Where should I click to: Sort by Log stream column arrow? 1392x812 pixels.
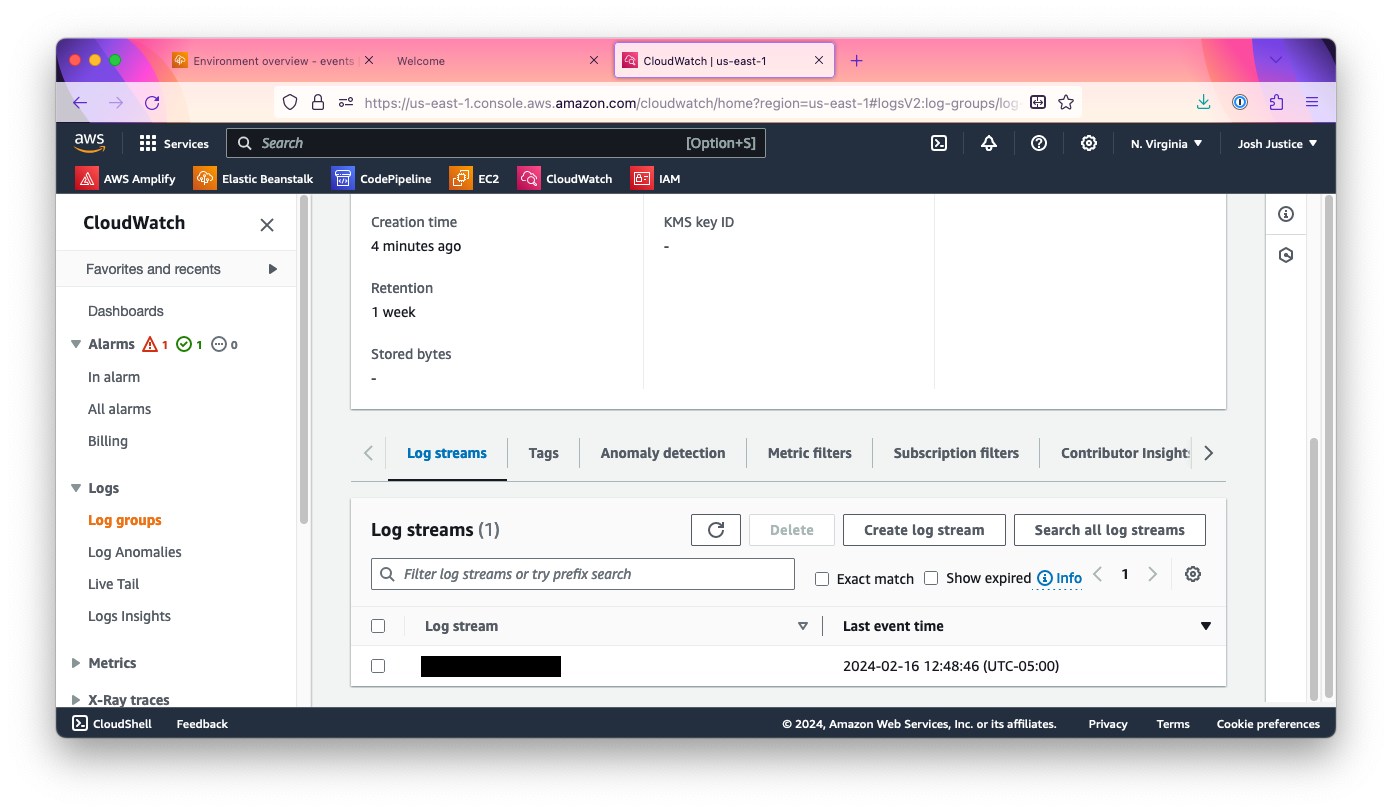point(802,626)
